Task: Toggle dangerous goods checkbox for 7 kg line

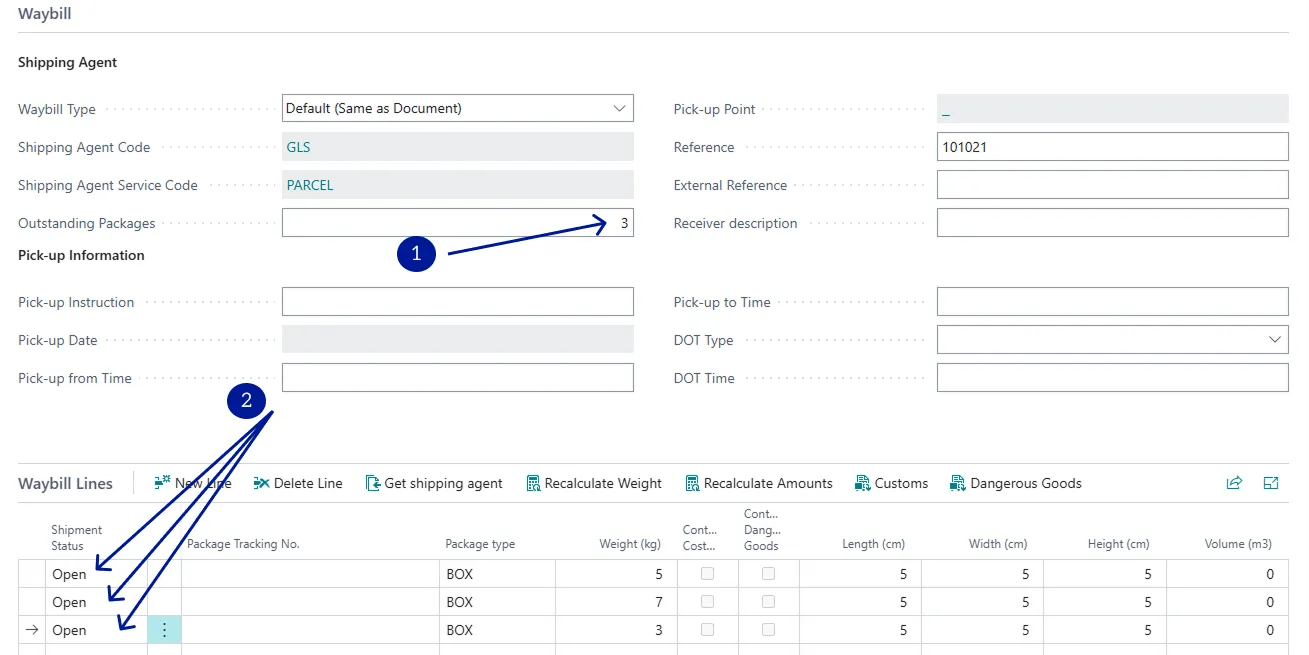Action: 769,602
